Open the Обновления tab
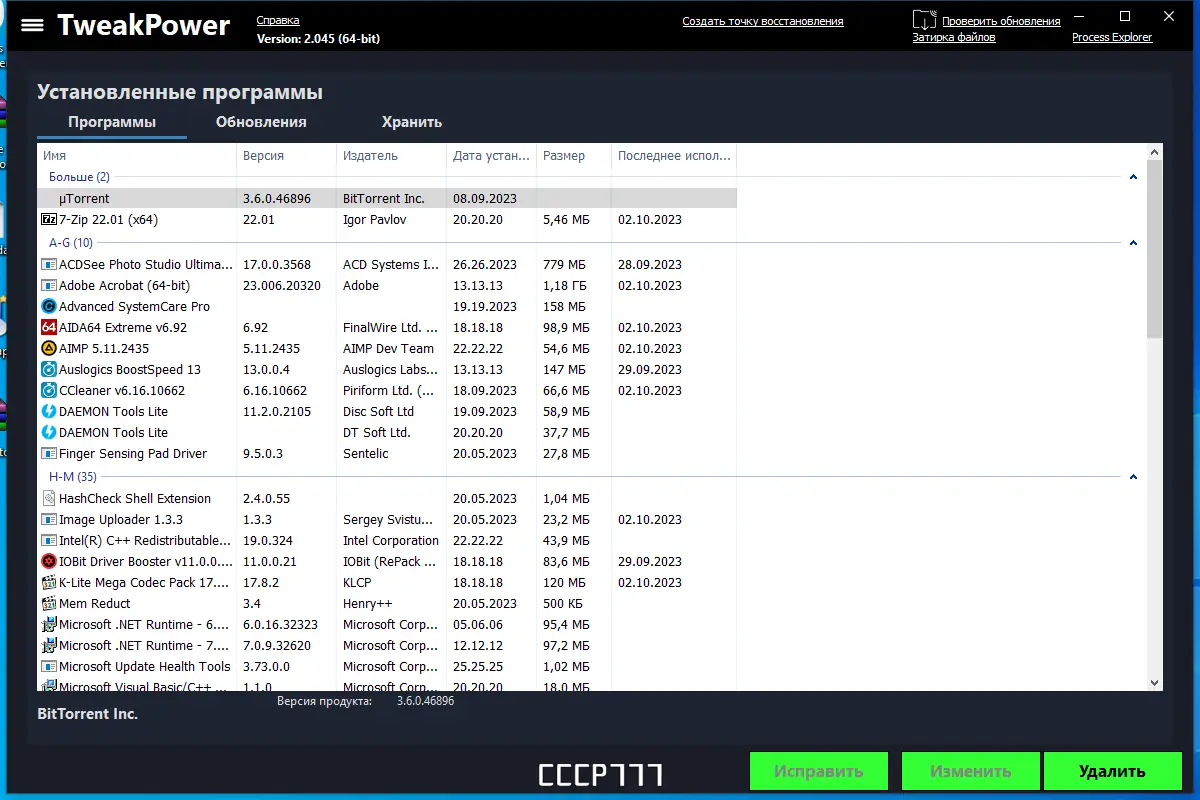The image size is (1200, 800). [261, 122]
